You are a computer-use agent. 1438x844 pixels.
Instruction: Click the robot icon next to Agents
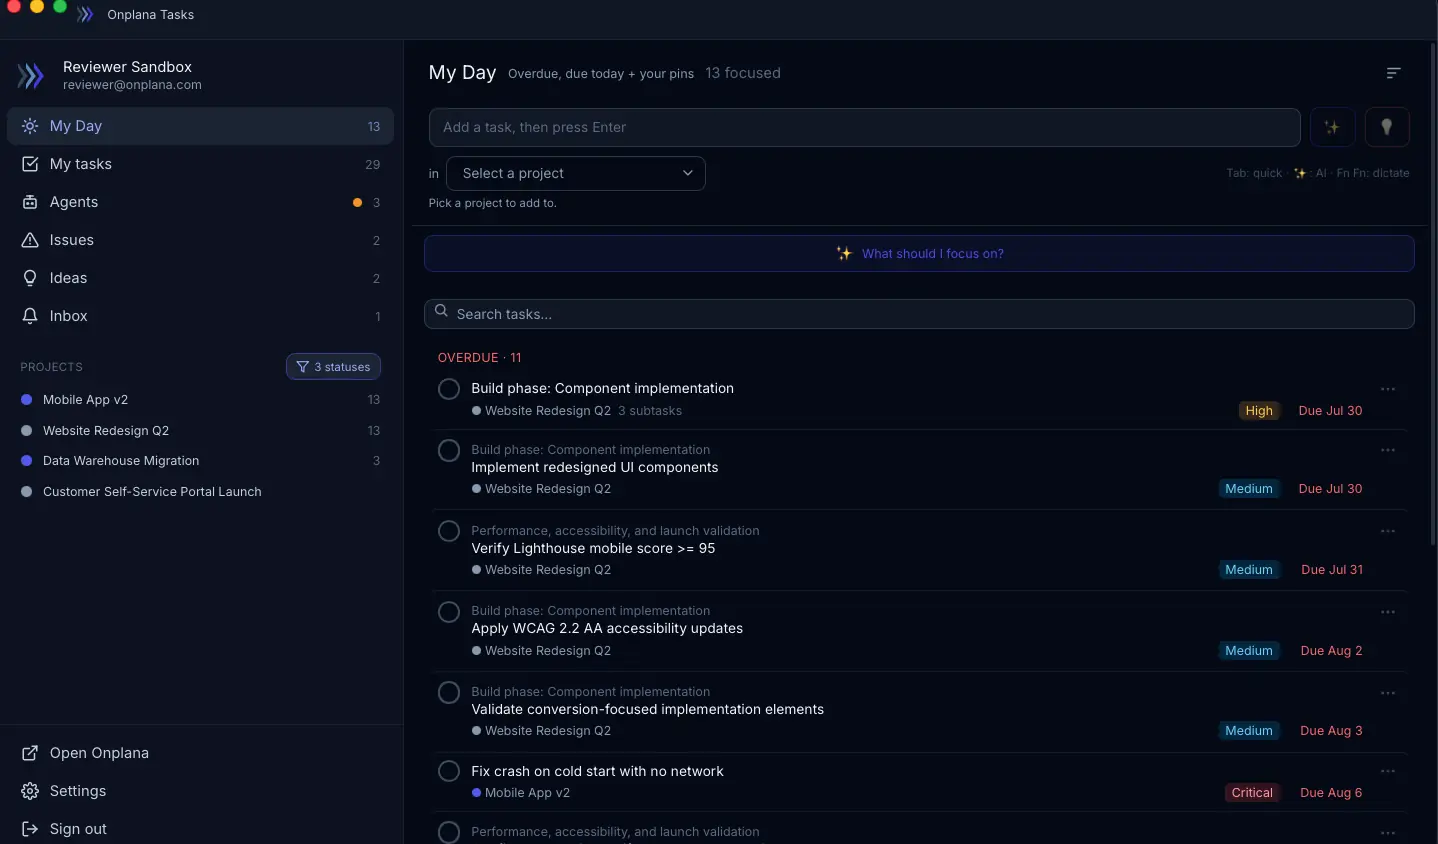click(30, 202)
